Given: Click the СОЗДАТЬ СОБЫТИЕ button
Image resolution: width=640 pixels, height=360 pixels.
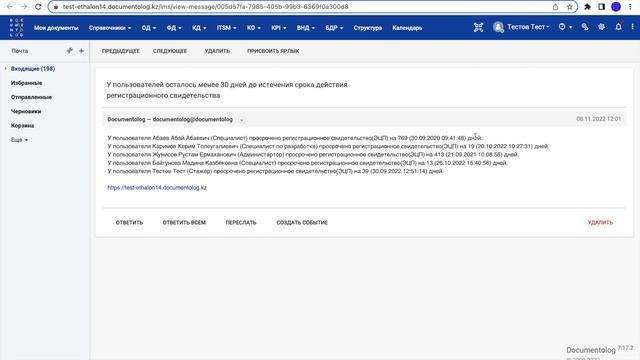Looking at the screenshot, I should coord(302,222).
